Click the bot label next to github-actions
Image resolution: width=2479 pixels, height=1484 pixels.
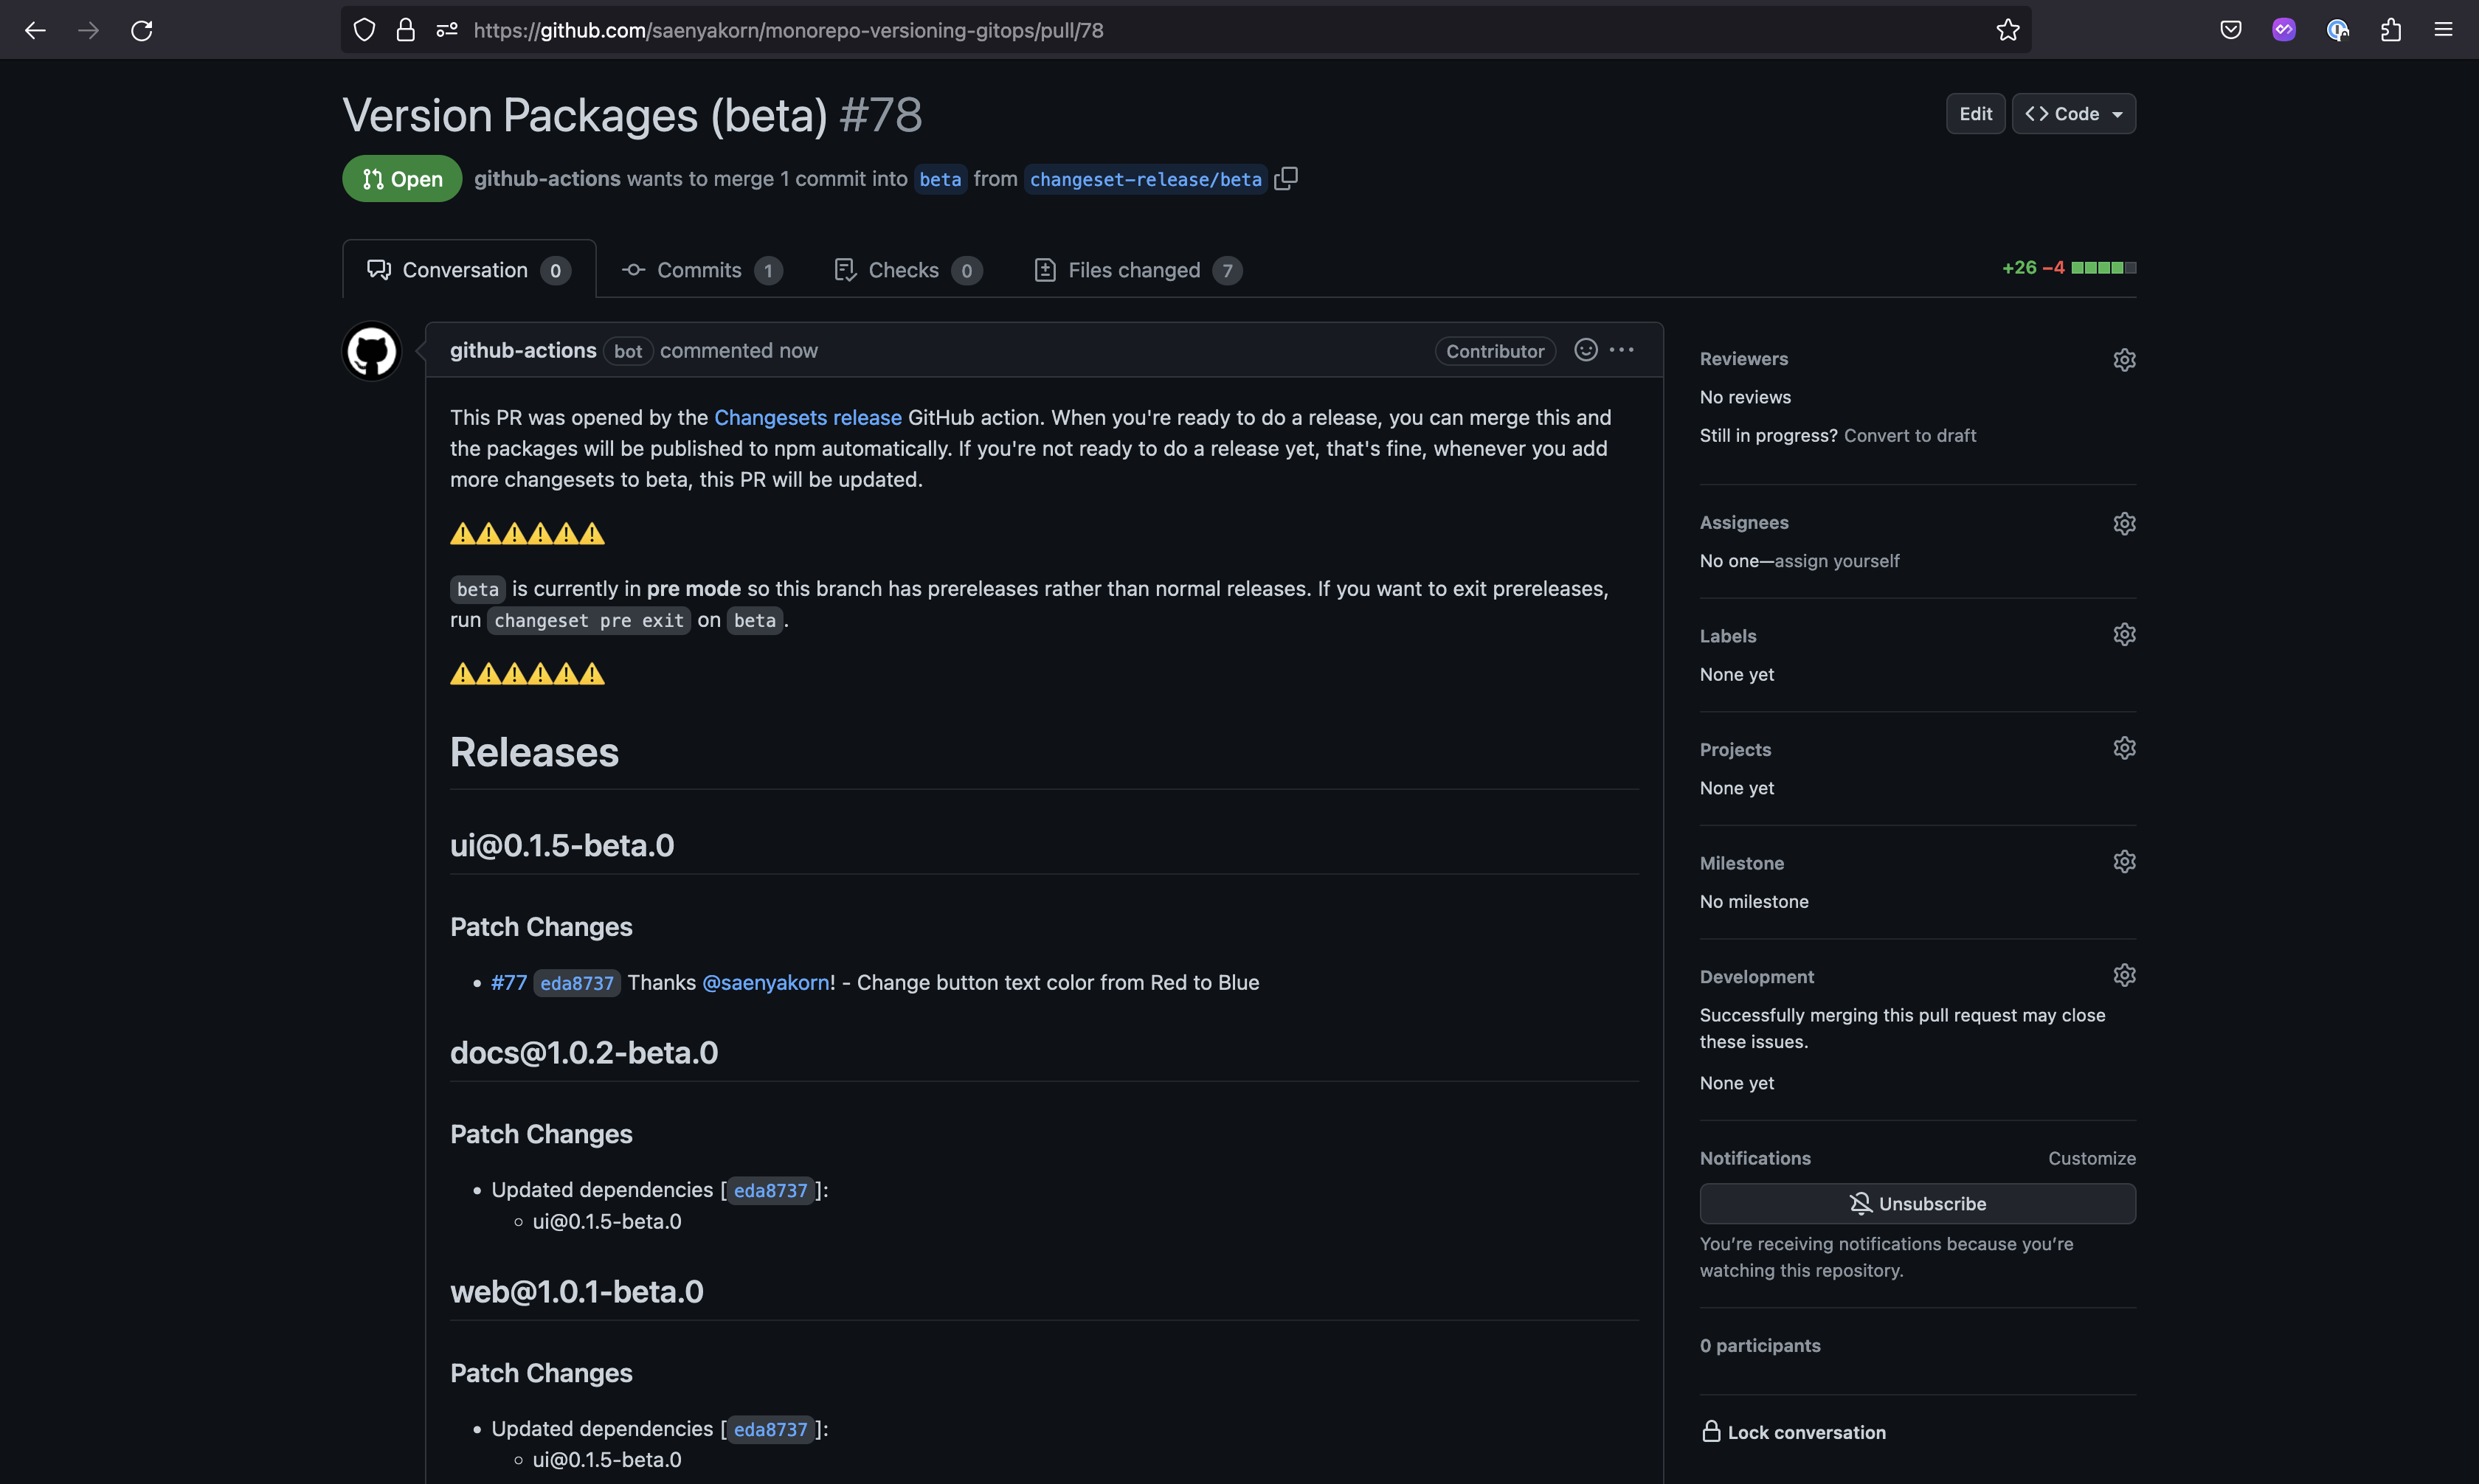628,351
